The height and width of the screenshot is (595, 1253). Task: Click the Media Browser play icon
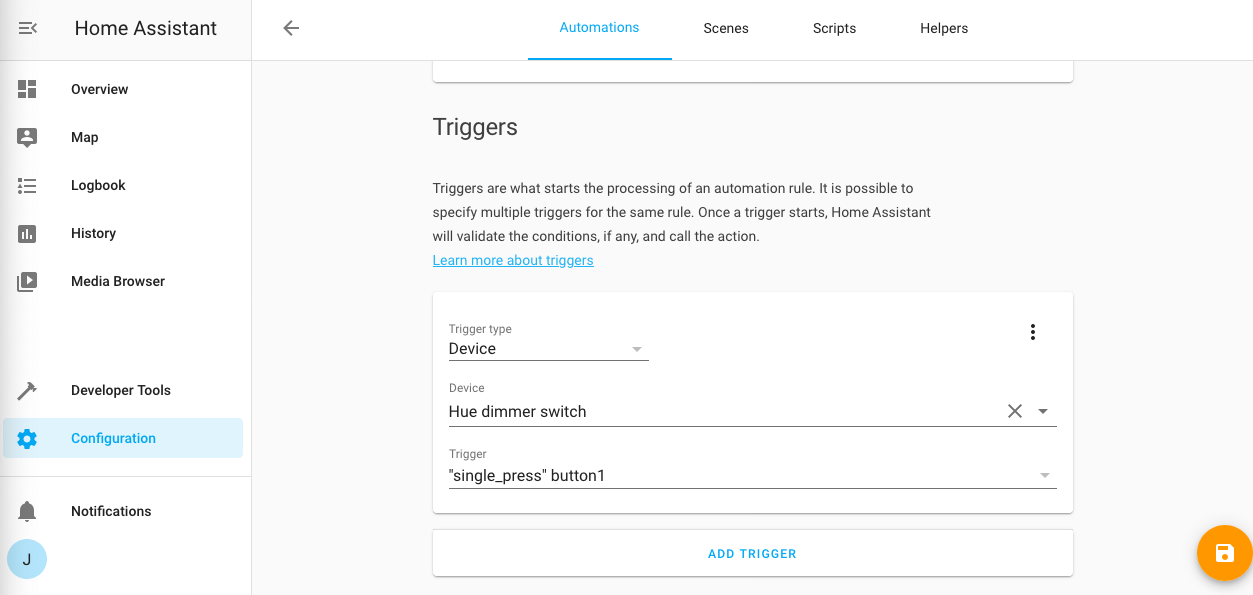pos(27,281)
